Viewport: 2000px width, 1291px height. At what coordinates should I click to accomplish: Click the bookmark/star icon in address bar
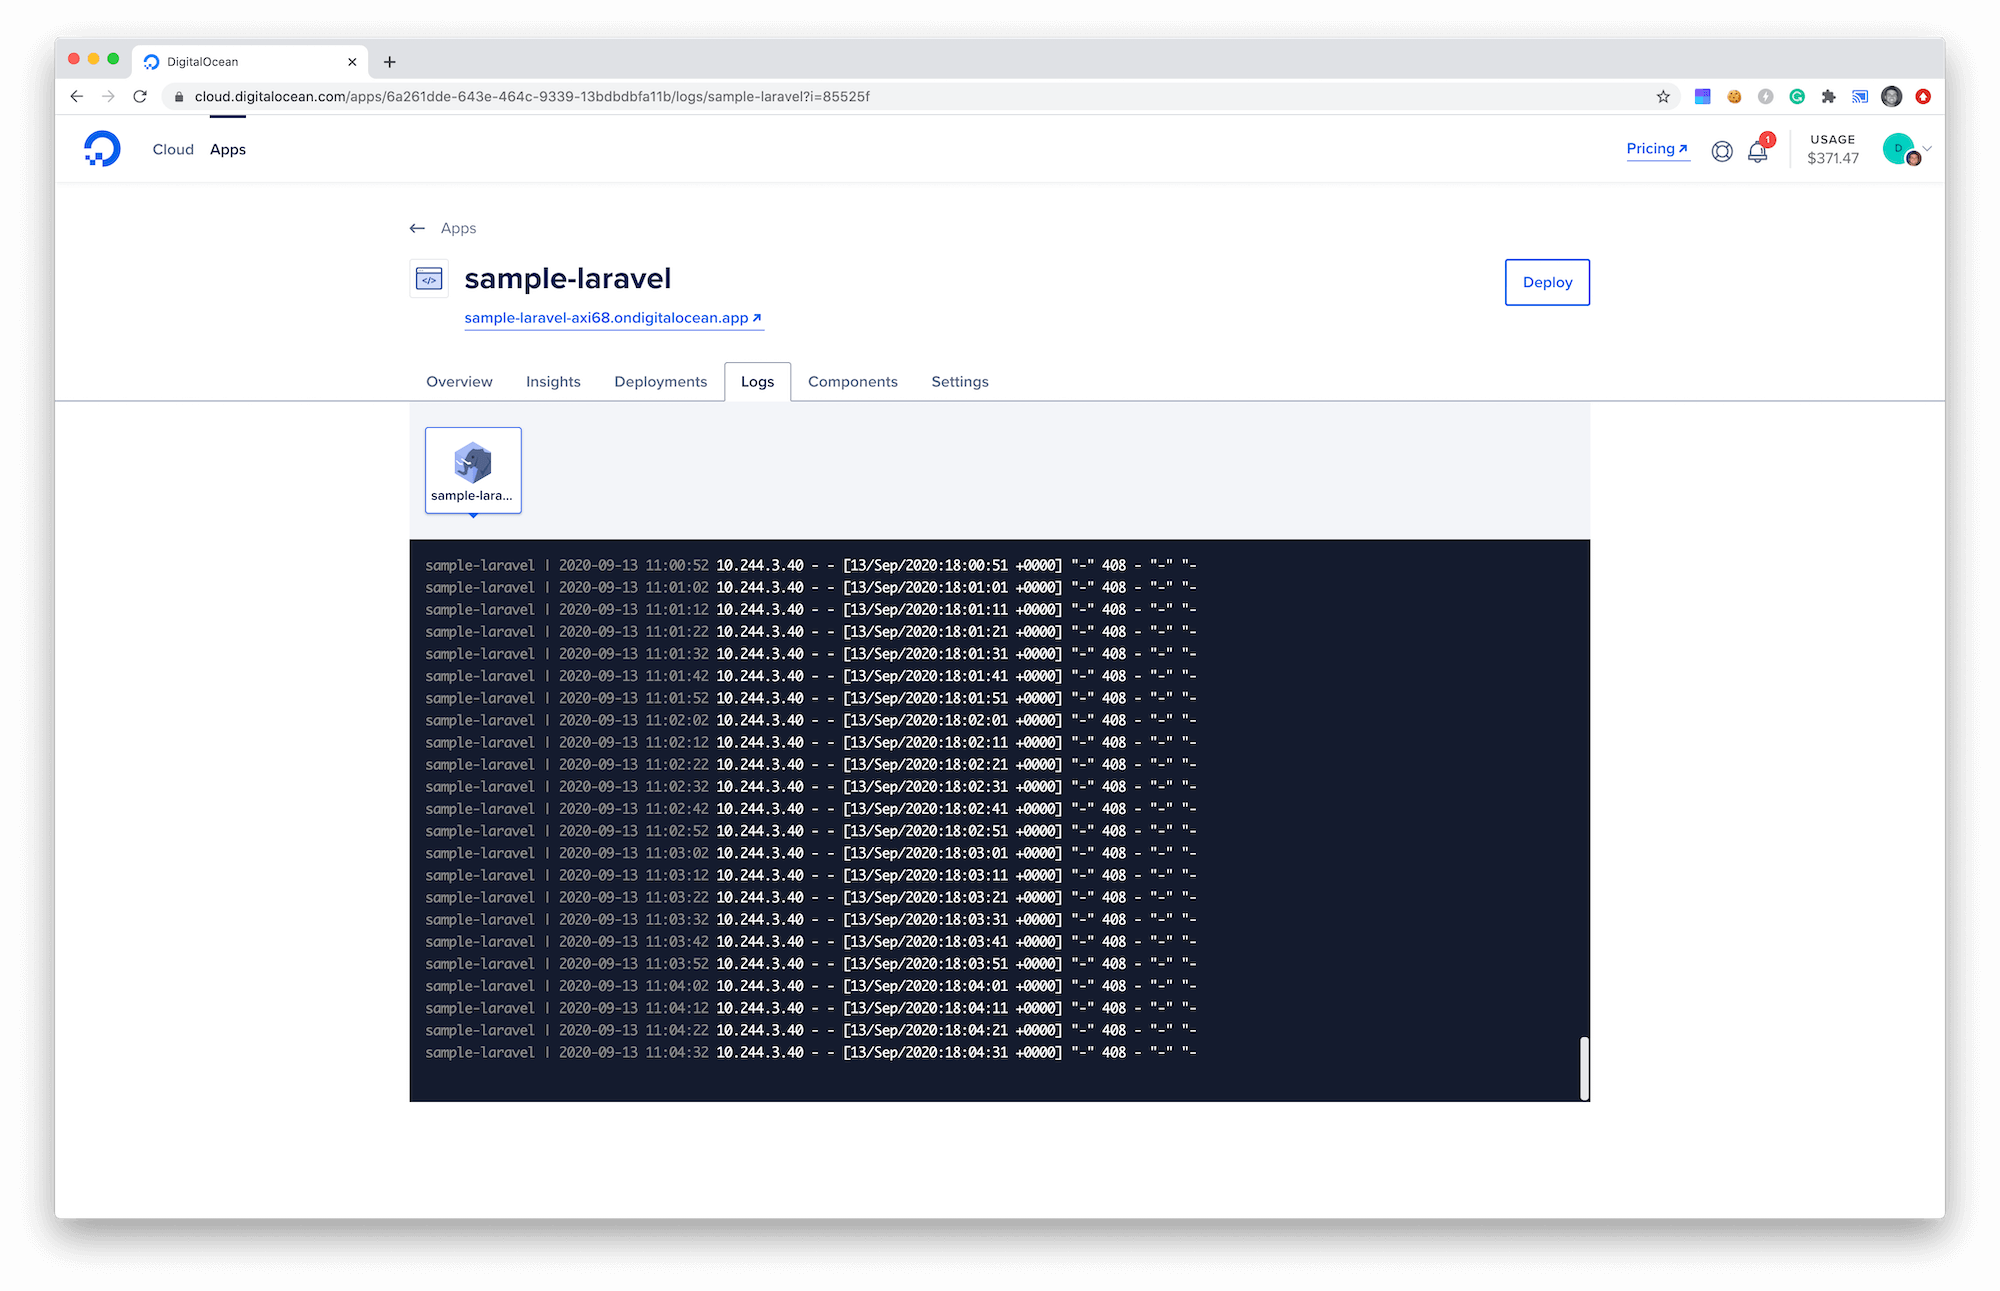click(1662, 96)
